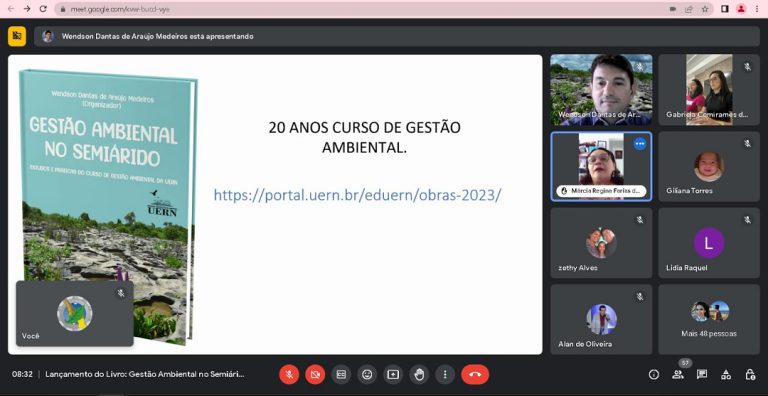Toggle captions in the call bar

(x=341, y=374)
